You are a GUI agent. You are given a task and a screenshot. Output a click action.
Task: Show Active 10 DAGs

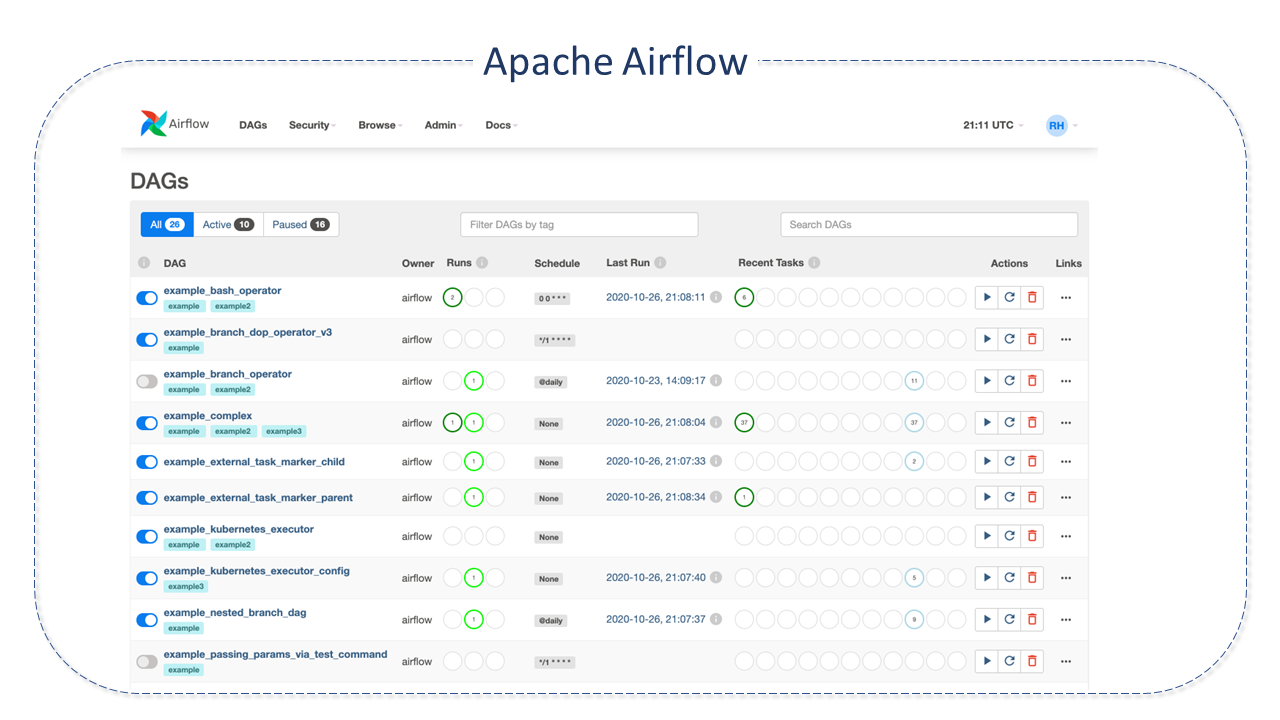tap(228, 225)
